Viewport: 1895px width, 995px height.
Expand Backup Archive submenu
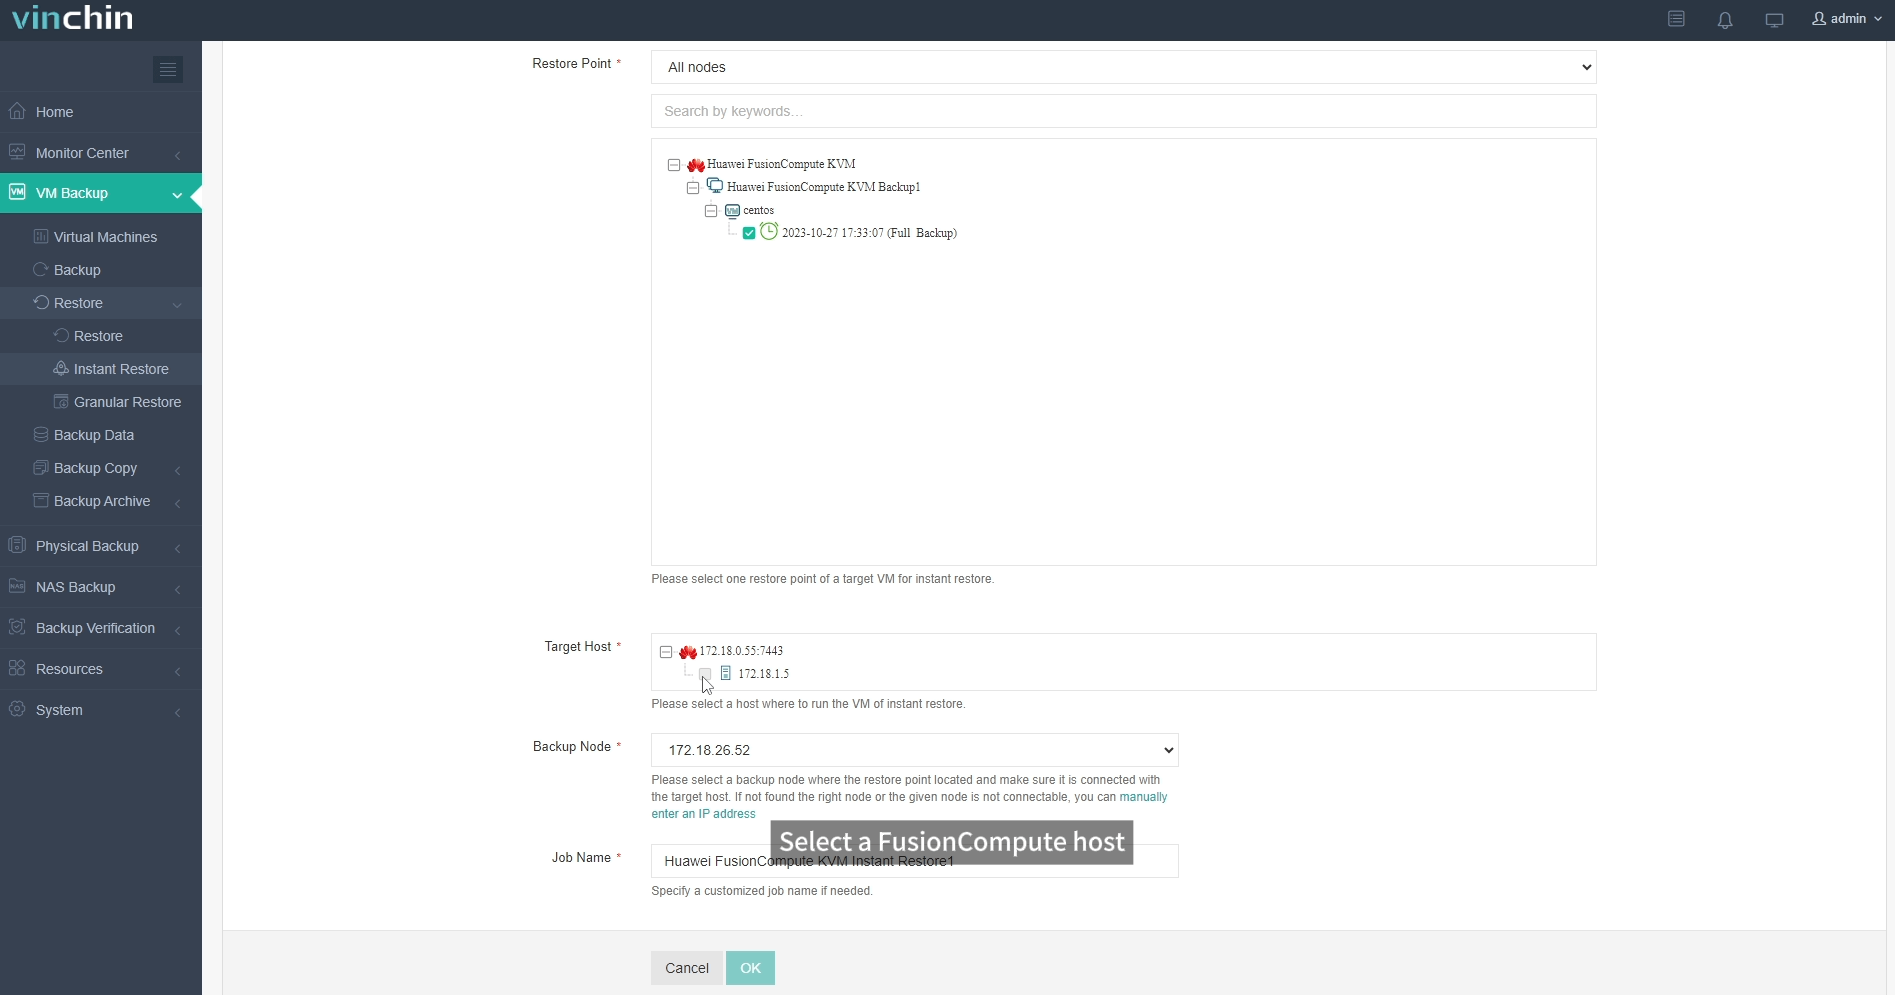101,501
